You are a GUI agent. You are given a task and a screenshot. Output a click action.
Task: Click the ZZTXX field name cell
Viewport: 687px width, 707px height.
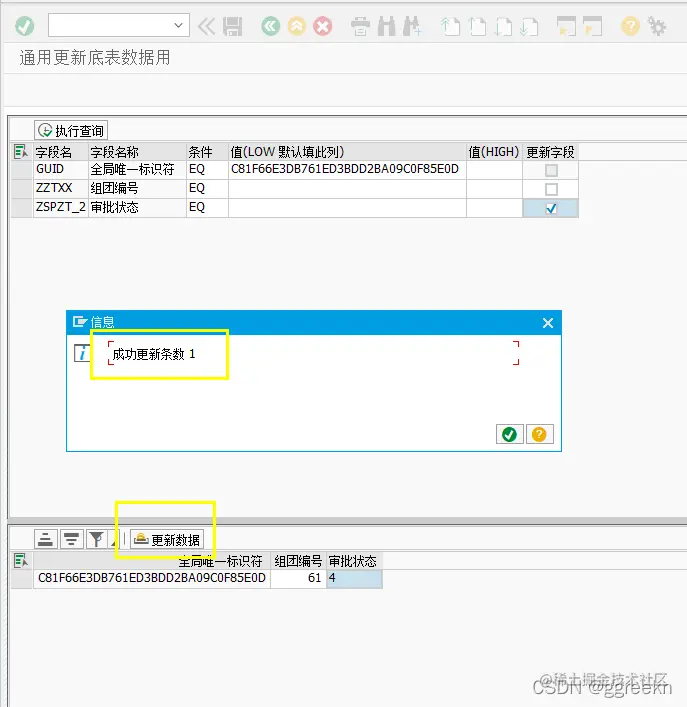point(61,189)
